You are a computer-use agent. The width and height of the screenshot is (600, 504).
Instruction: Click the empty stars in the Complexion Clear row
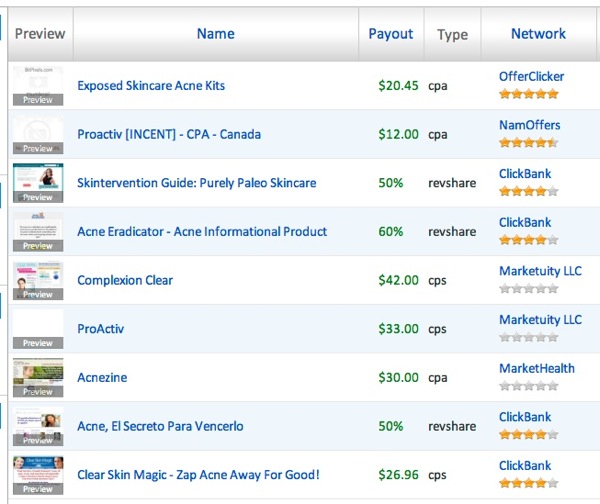(x=529, y=288)
